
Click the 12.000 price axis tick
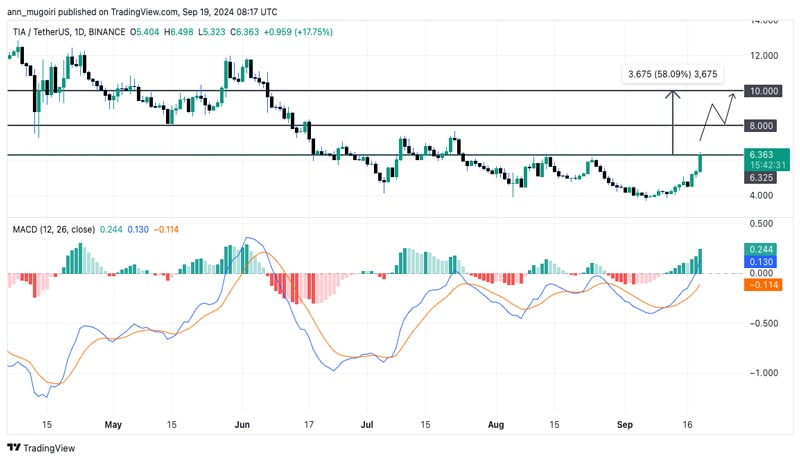tap(764, 56)
